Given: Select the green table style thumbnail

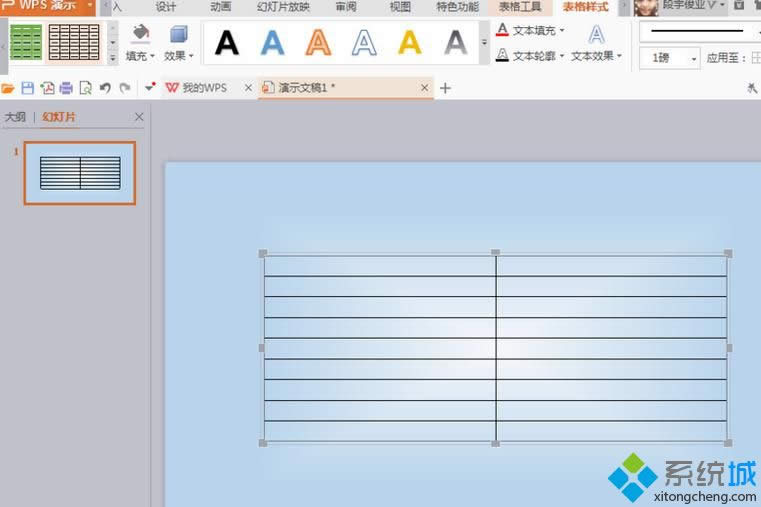Looking at the screenshot, I should pyautogui.click(x=26, y=43).
